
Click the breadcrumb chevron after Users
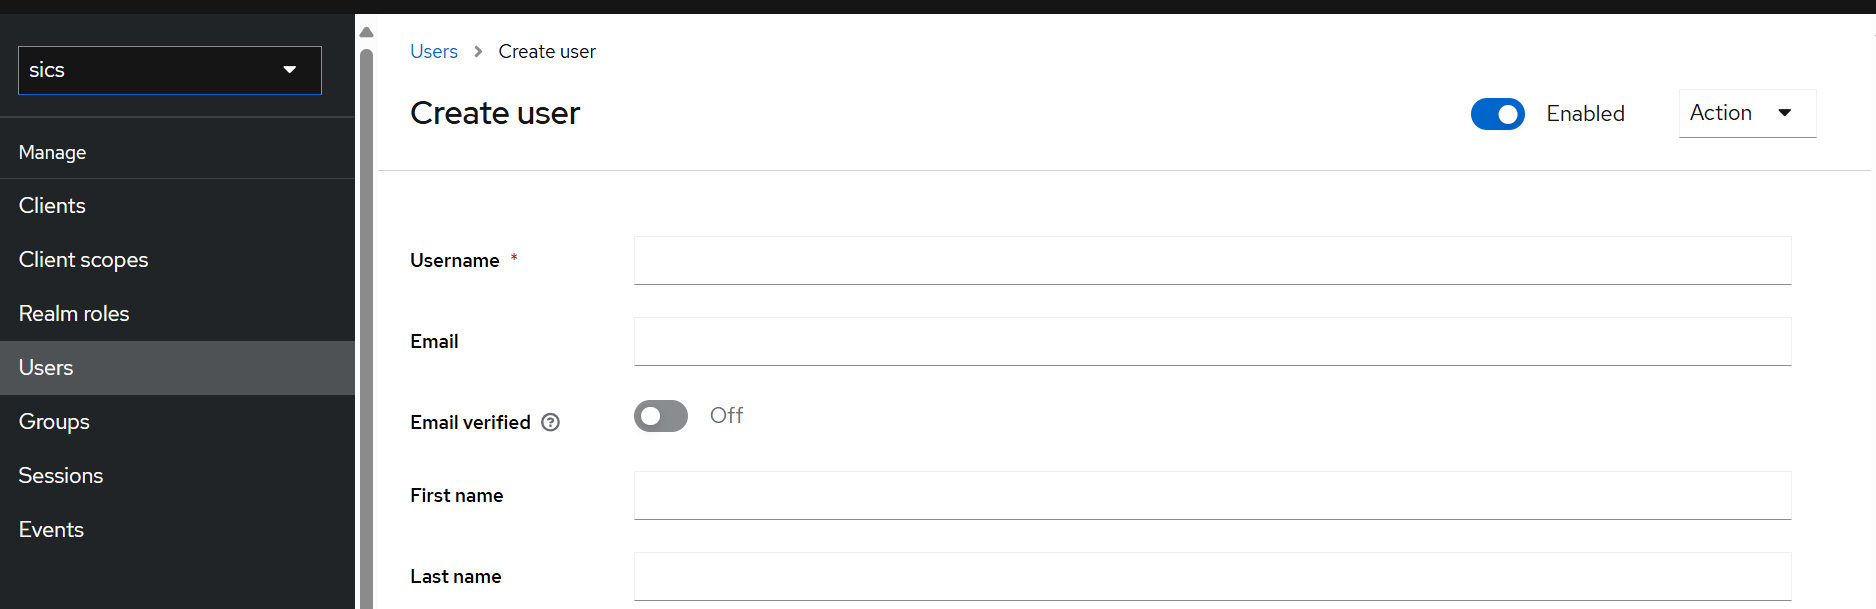(477, 51)
